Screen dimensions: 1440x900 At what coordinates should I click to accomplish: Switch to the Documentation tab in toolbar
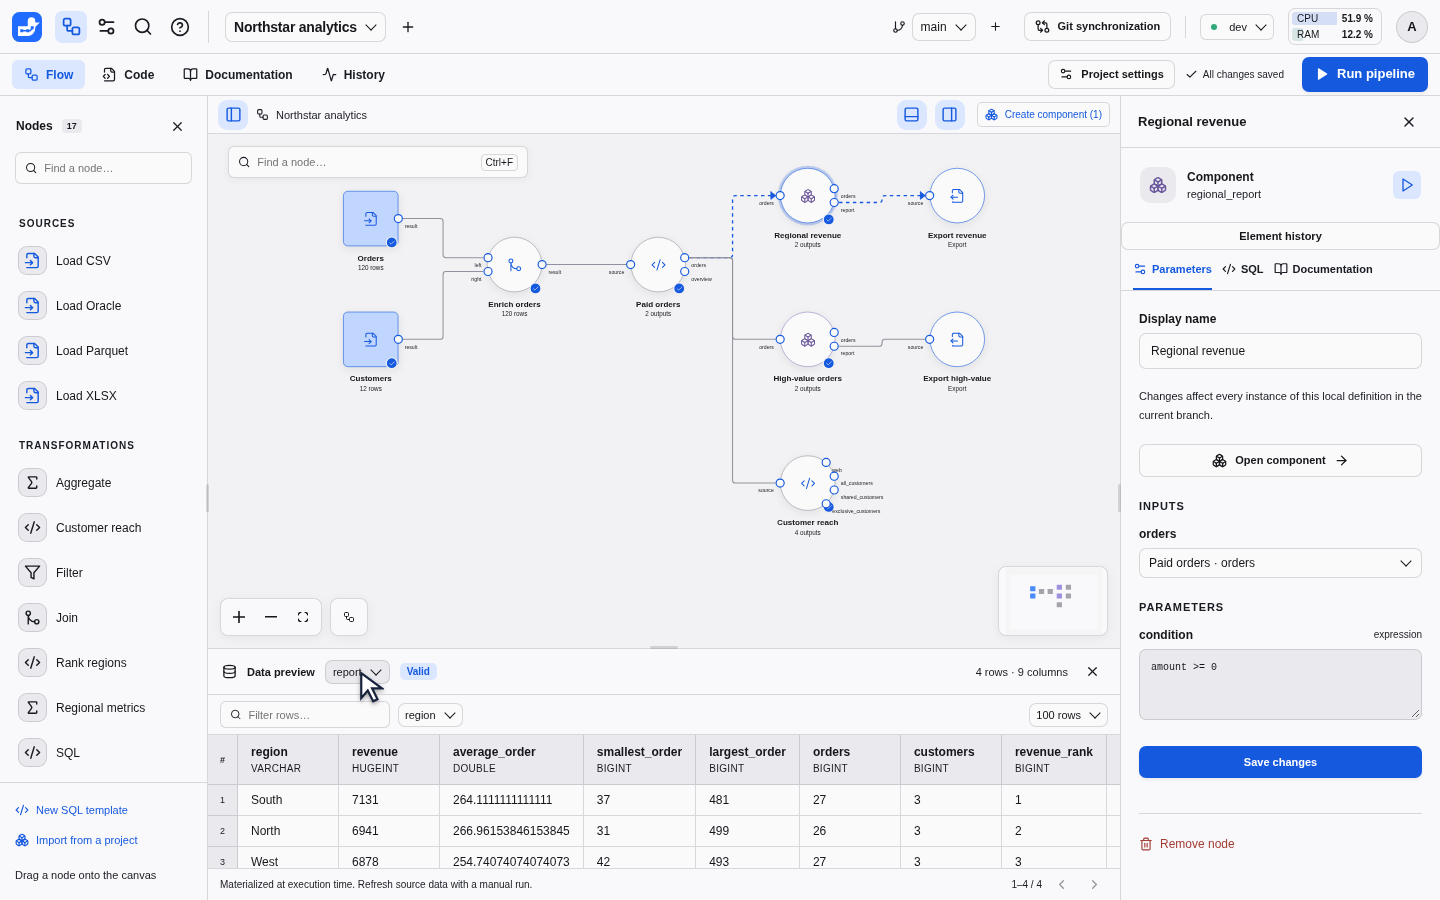pos(238,75)
